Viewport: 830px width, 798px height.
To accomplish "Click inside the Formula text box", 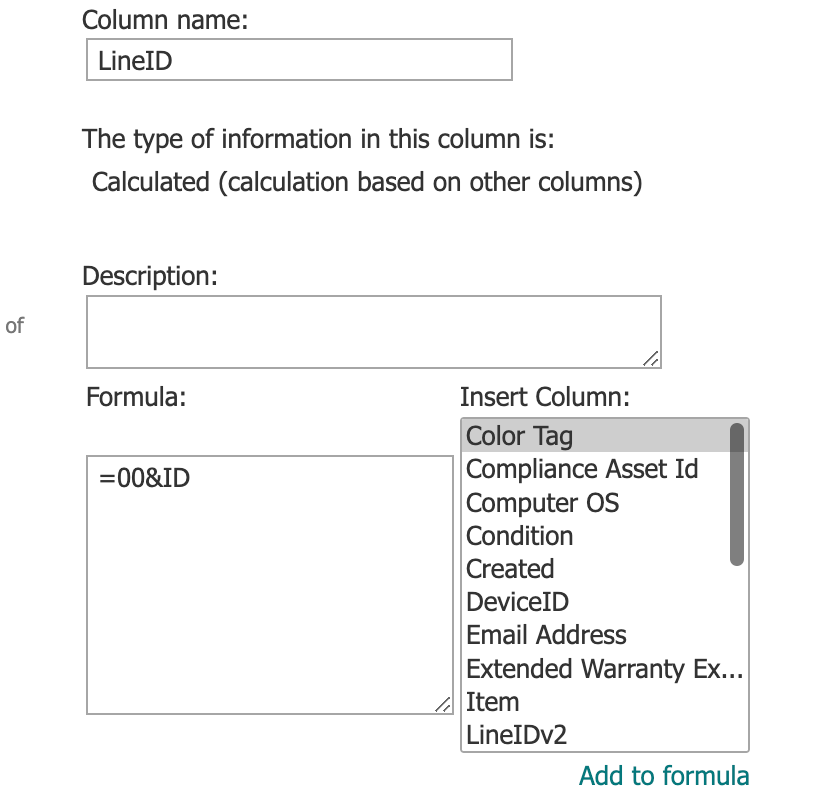I will [269, 584].
